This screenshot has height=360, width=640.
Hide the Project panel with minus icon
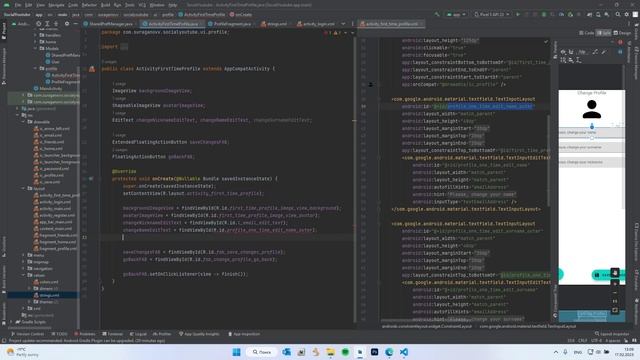click(x=76, y=24)
